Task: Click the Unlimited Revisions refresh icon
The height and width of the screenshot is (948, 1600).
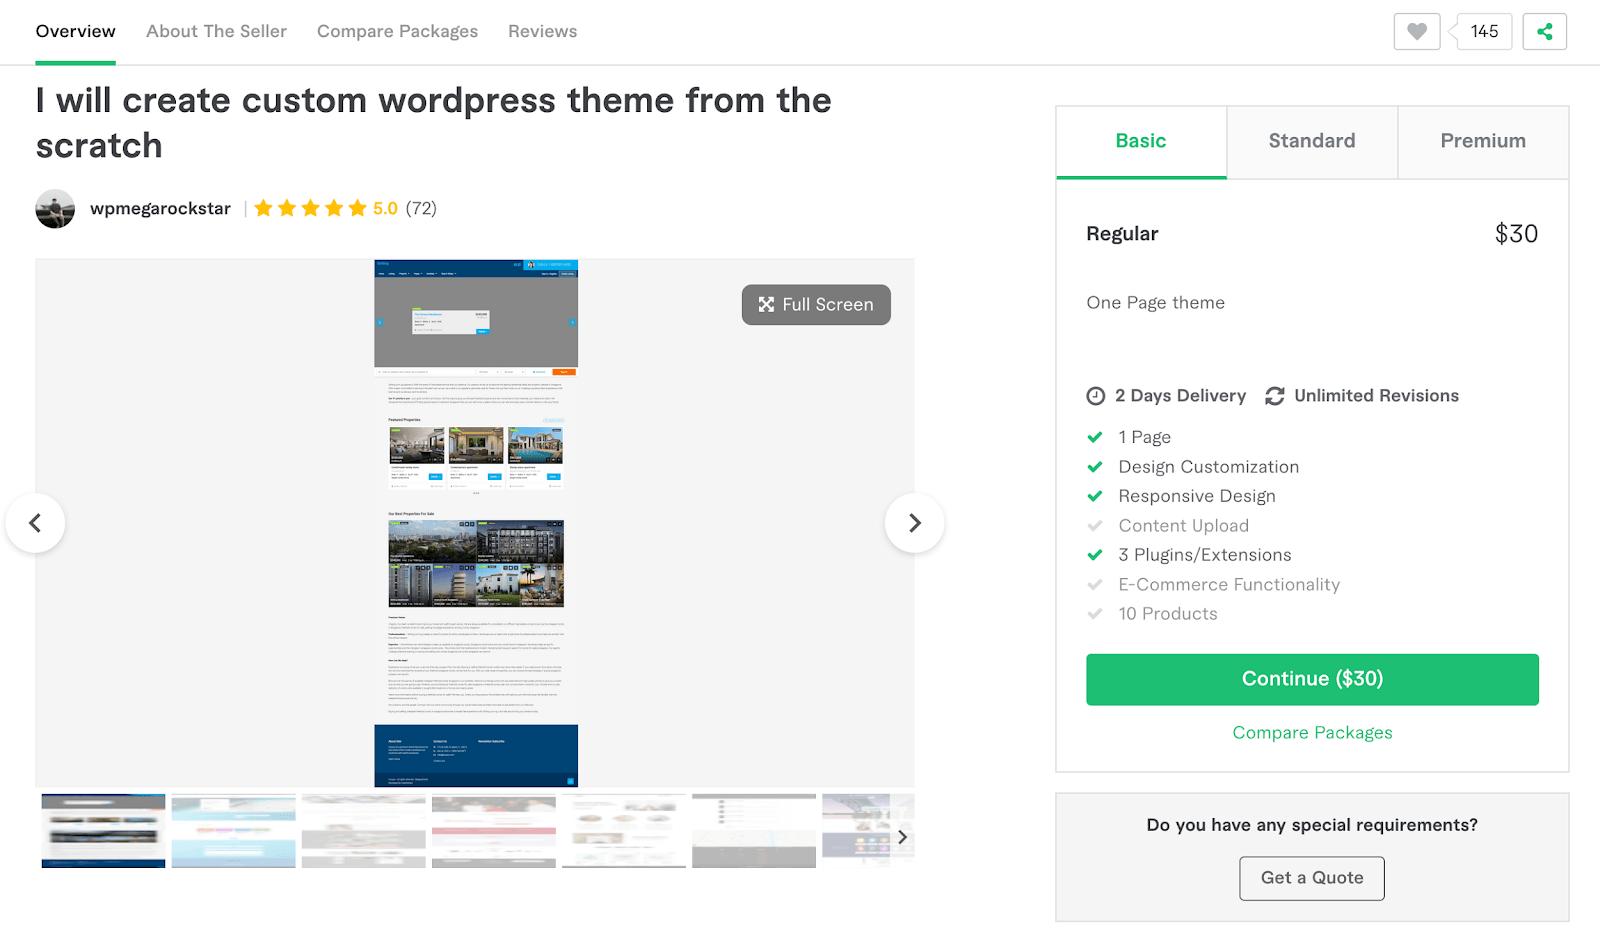Action: click(x=1274, y=396)
